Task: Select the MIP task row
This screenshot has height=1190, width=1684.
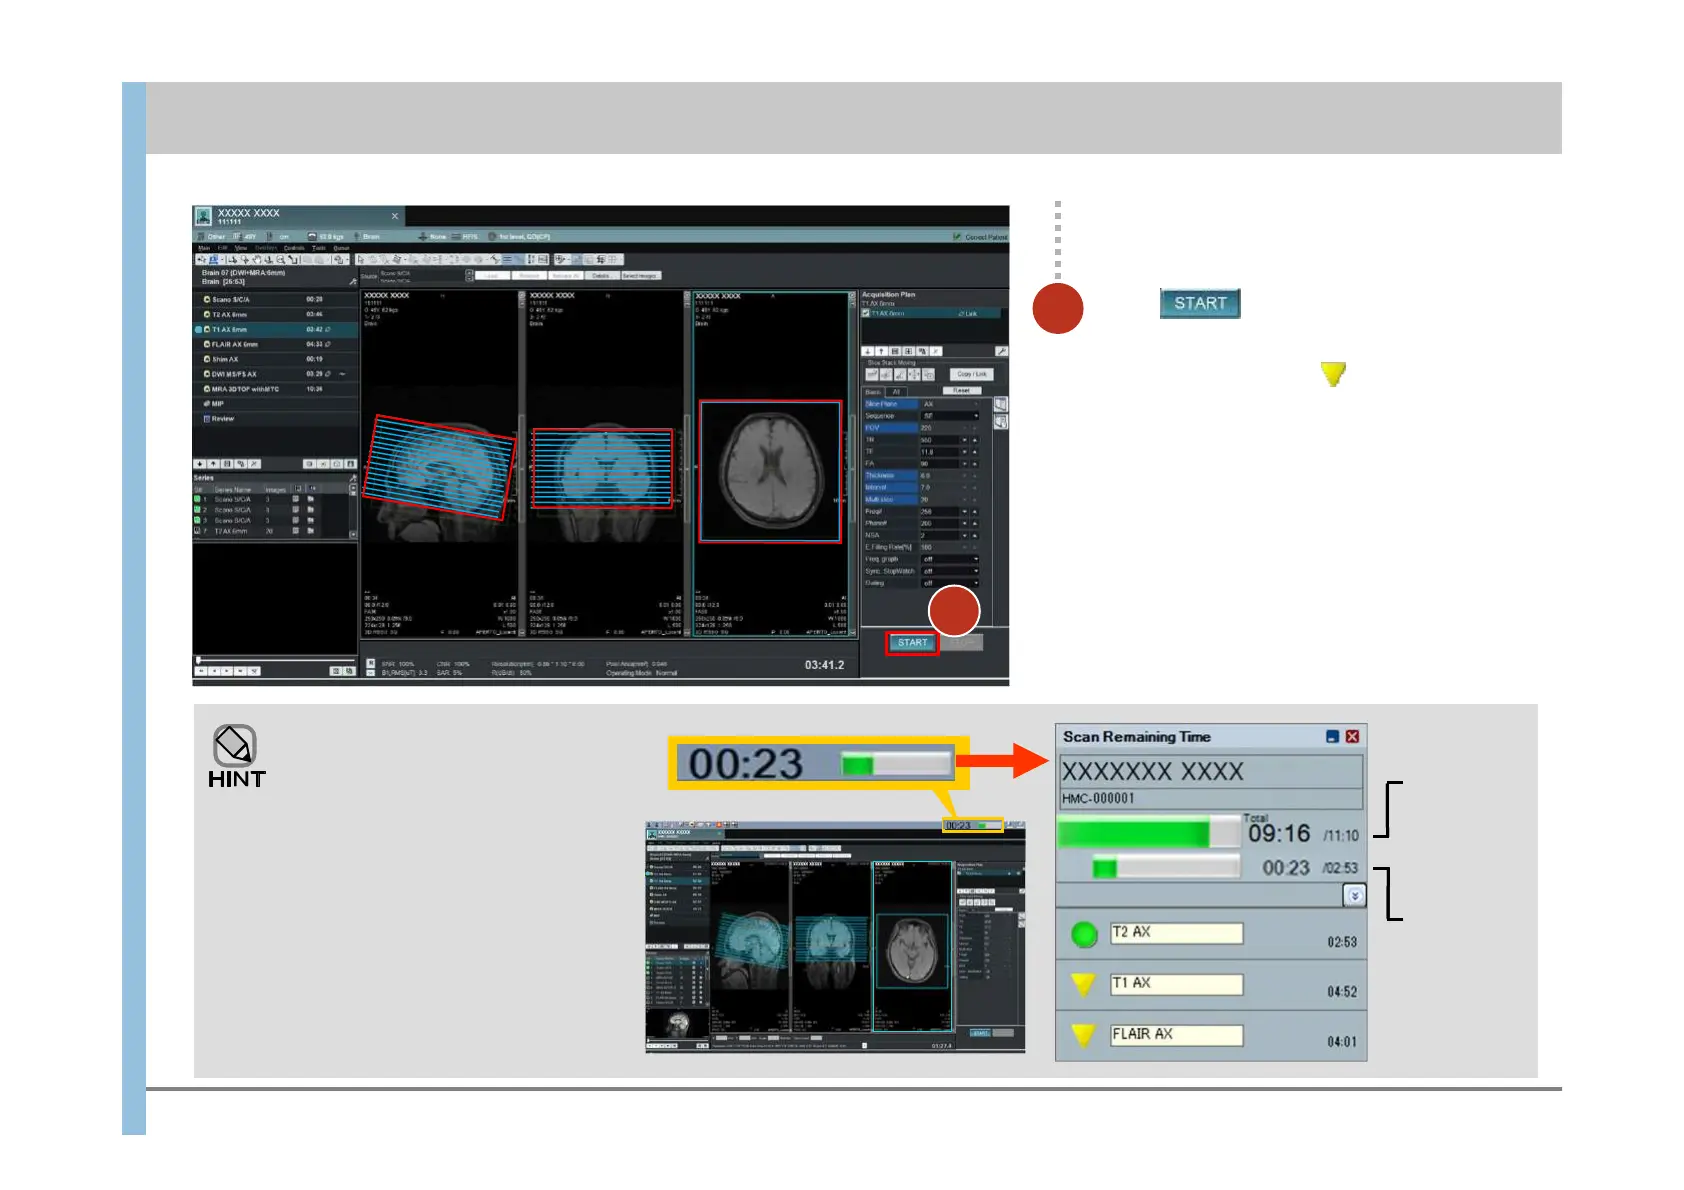Action: point(275,404)
